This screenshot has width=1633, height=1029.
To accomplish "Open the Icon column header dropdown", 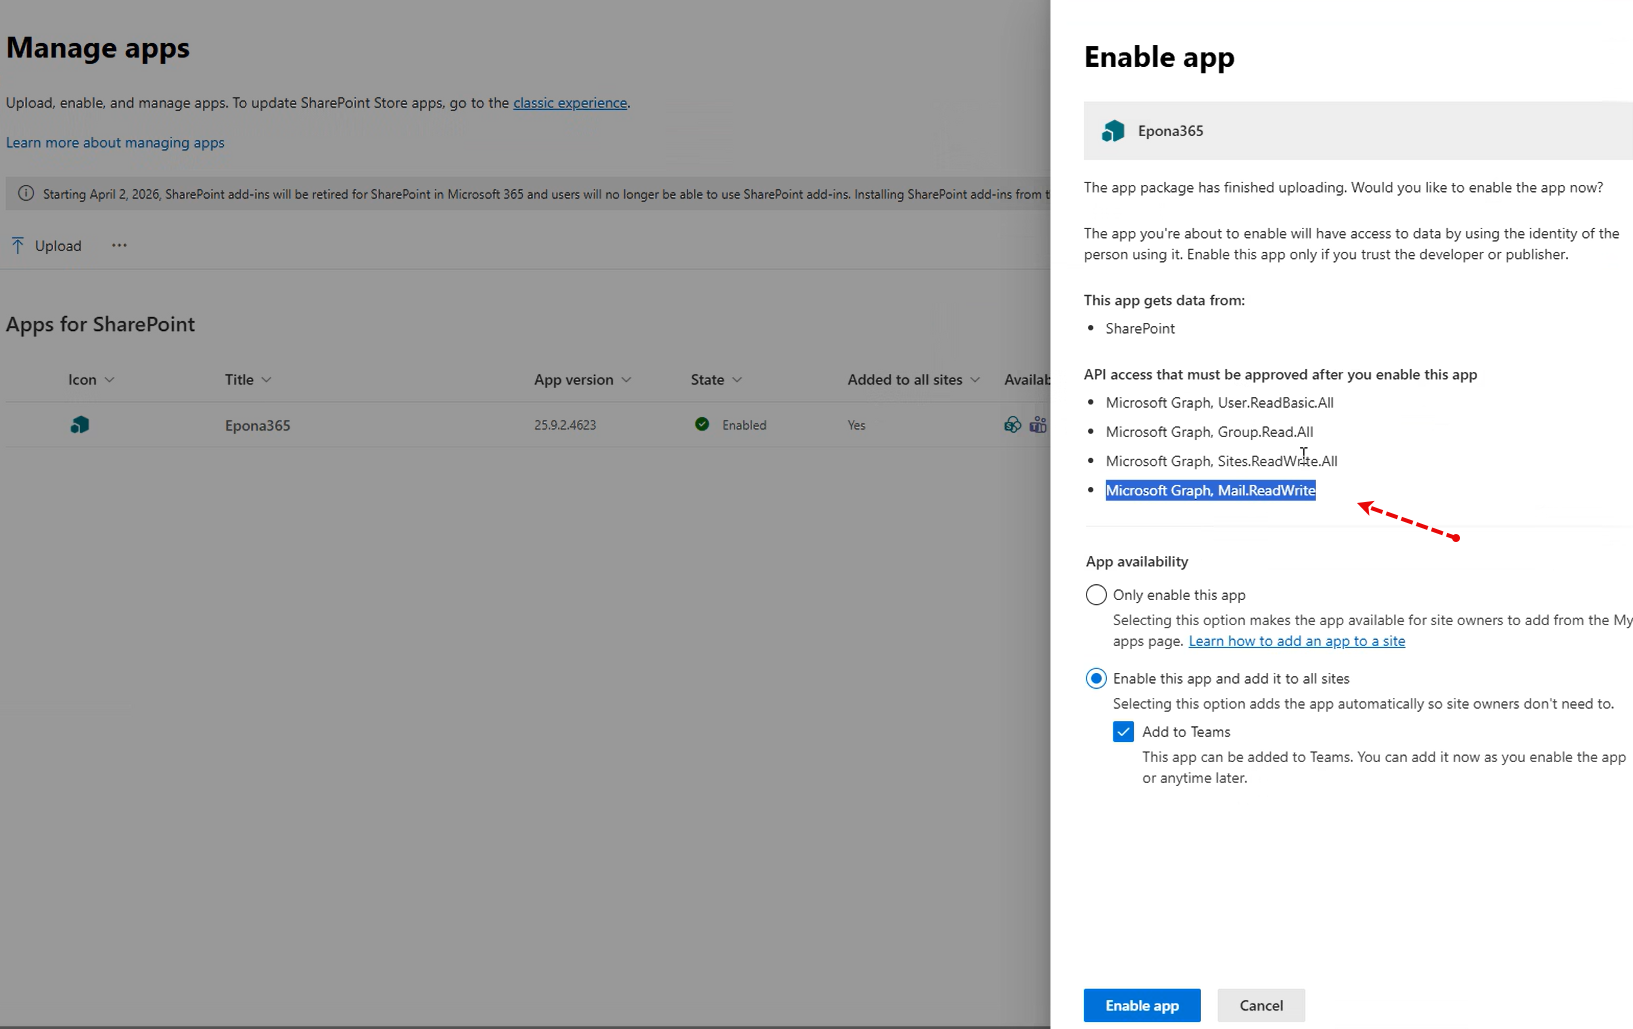I will [x=110, y=380].
